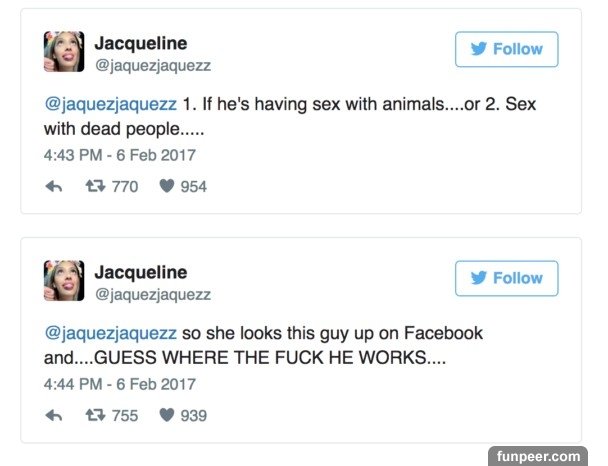
Task: Open Jacqueline's name in the second tweet
Action: [140, 272]
